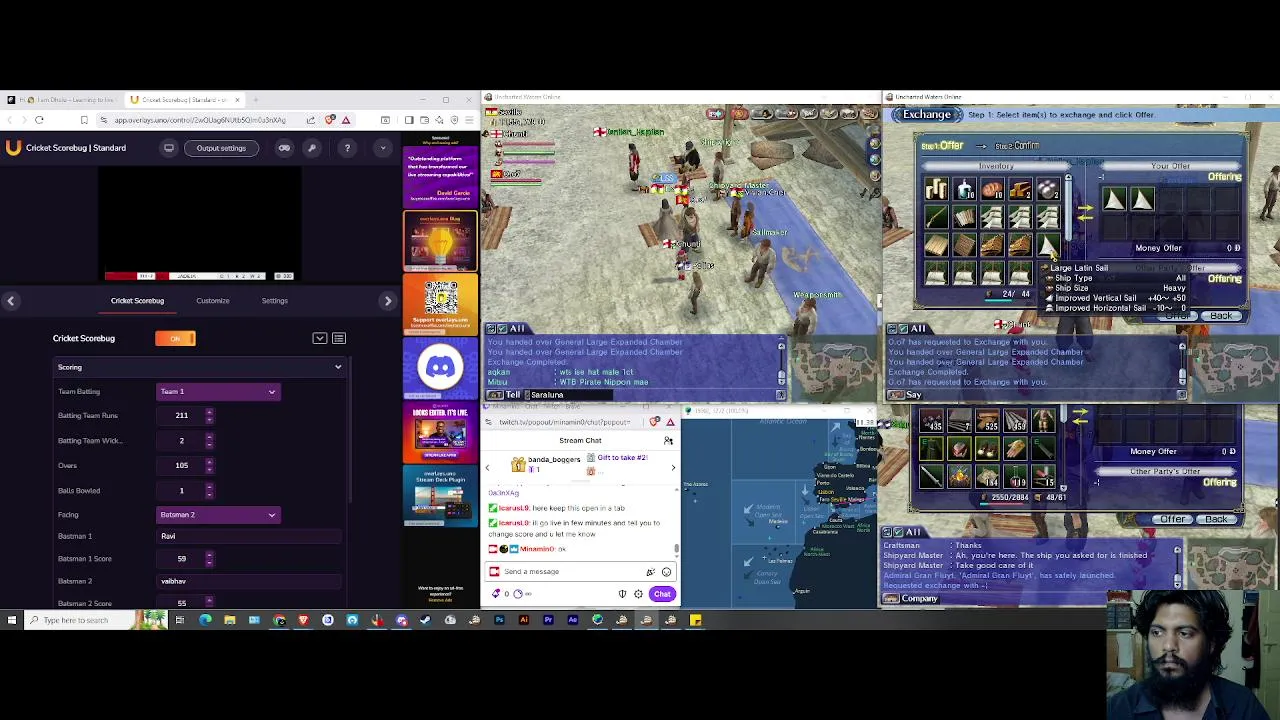Click the bookmark icon in browser toolbar

coord(84,120)
